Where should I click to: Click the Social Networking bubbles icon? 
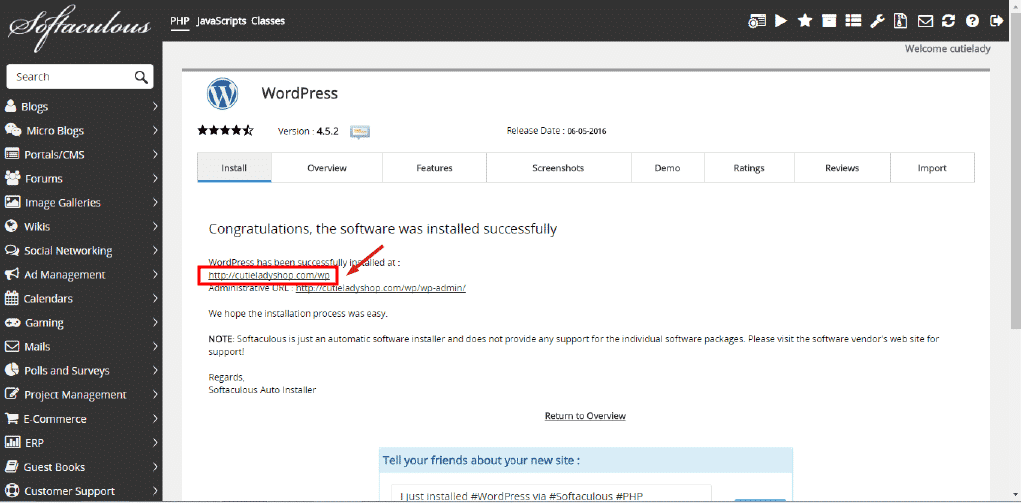pos(11,251)
